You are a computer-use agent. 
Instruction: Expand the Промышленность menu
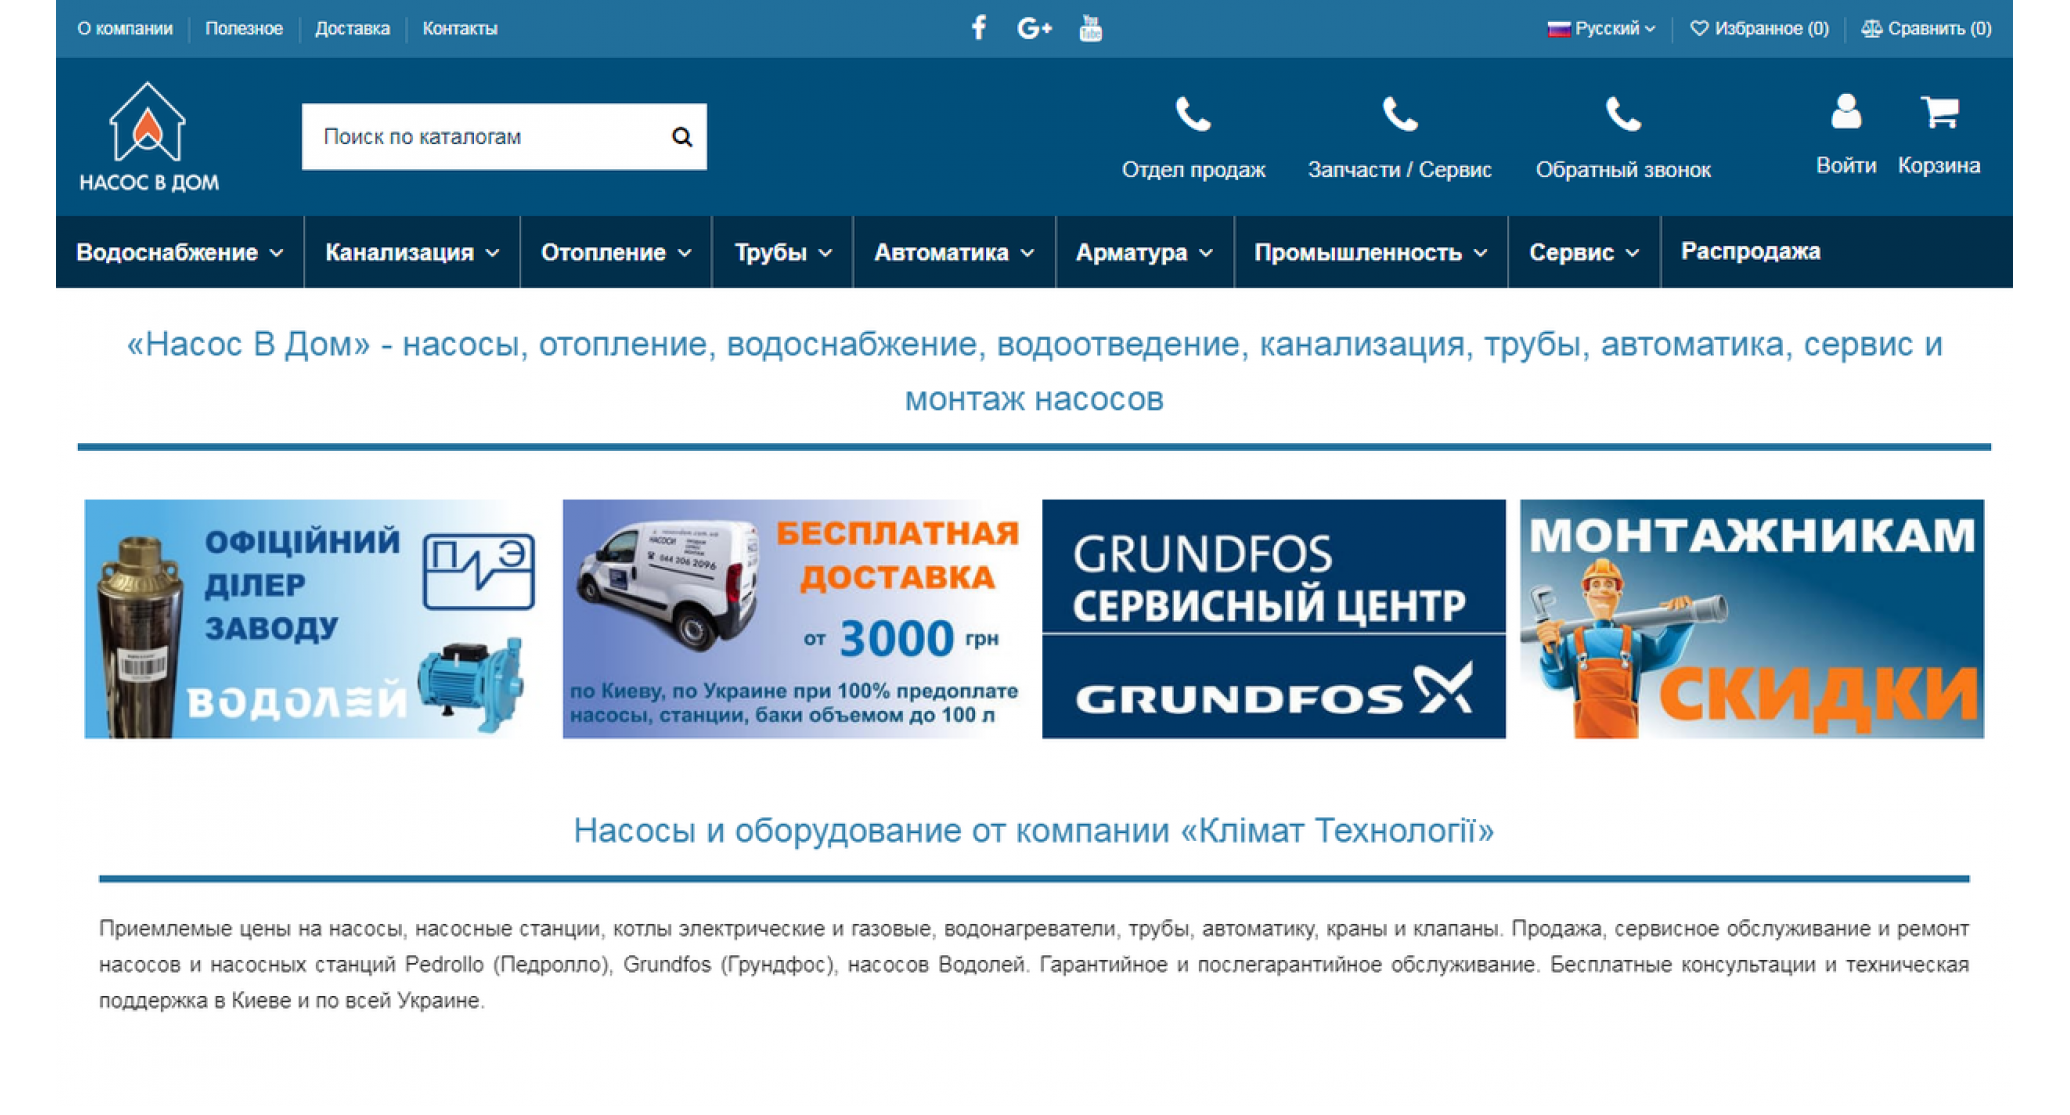coord(1371,252)
